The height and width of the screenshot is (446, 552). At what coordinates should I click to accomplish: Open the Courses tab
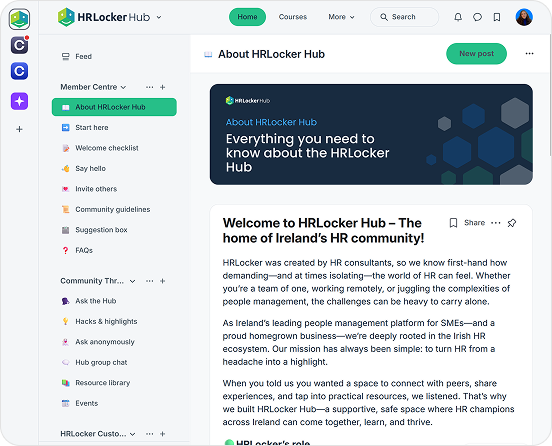(x=293, y=17)
